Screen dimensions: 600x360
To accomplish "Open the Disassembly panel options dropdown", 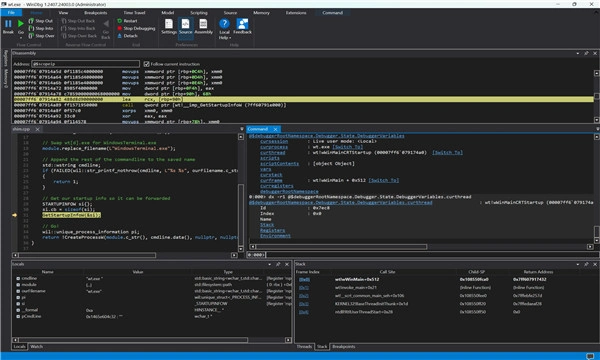I will pos(578,53).
